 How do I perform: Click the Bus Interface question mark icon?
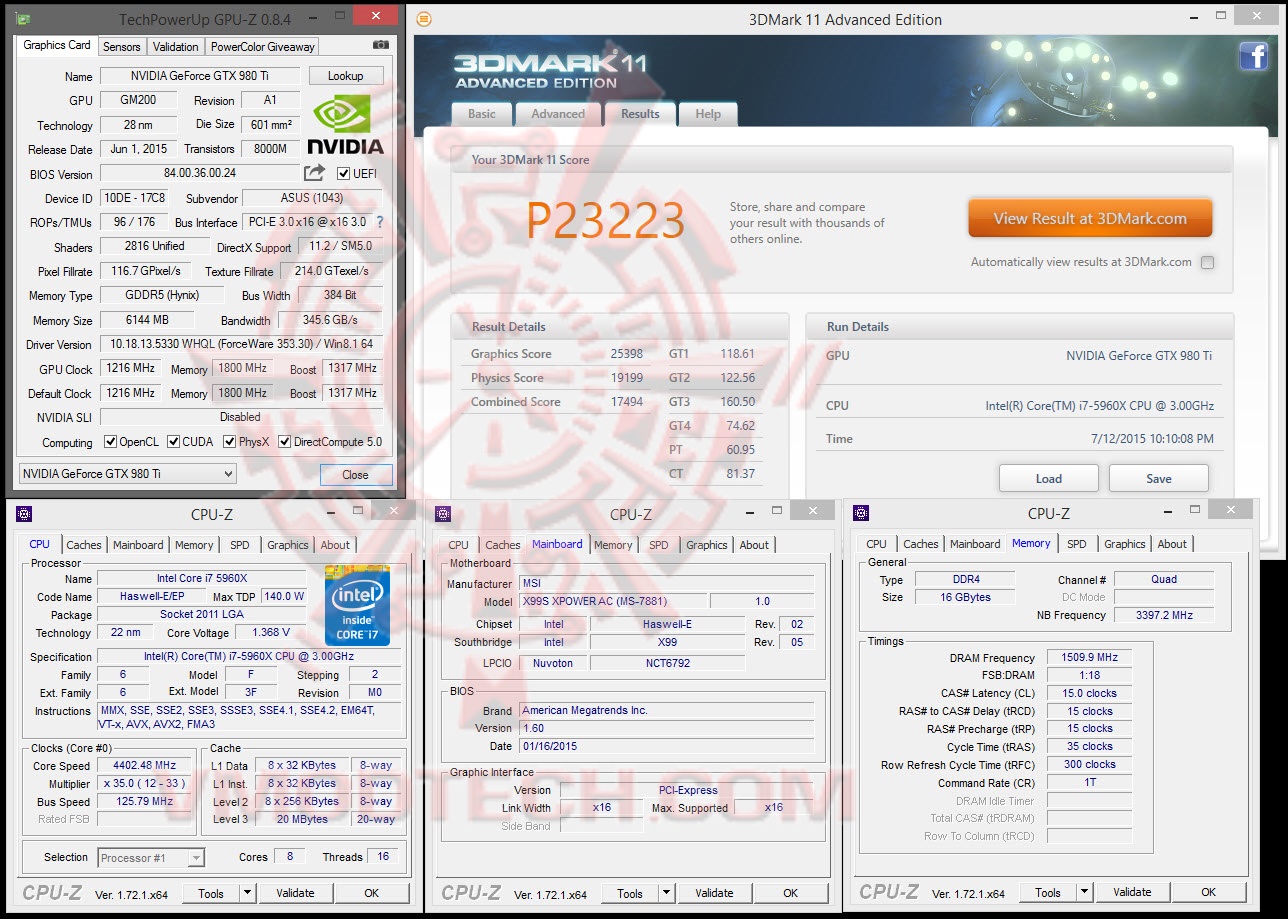[x=379, y=222]
